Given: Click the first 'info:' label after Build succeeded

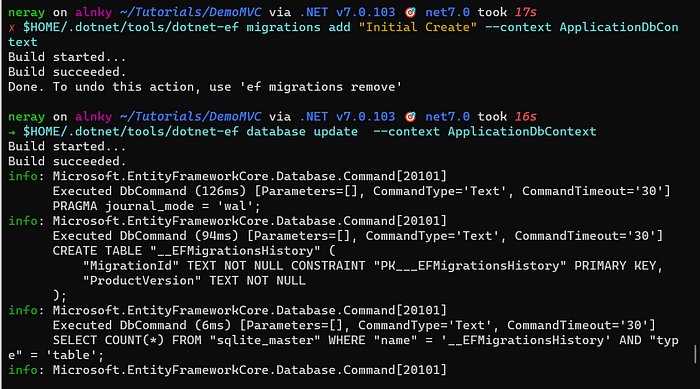Looking at the screenshot, I should 26,176.
